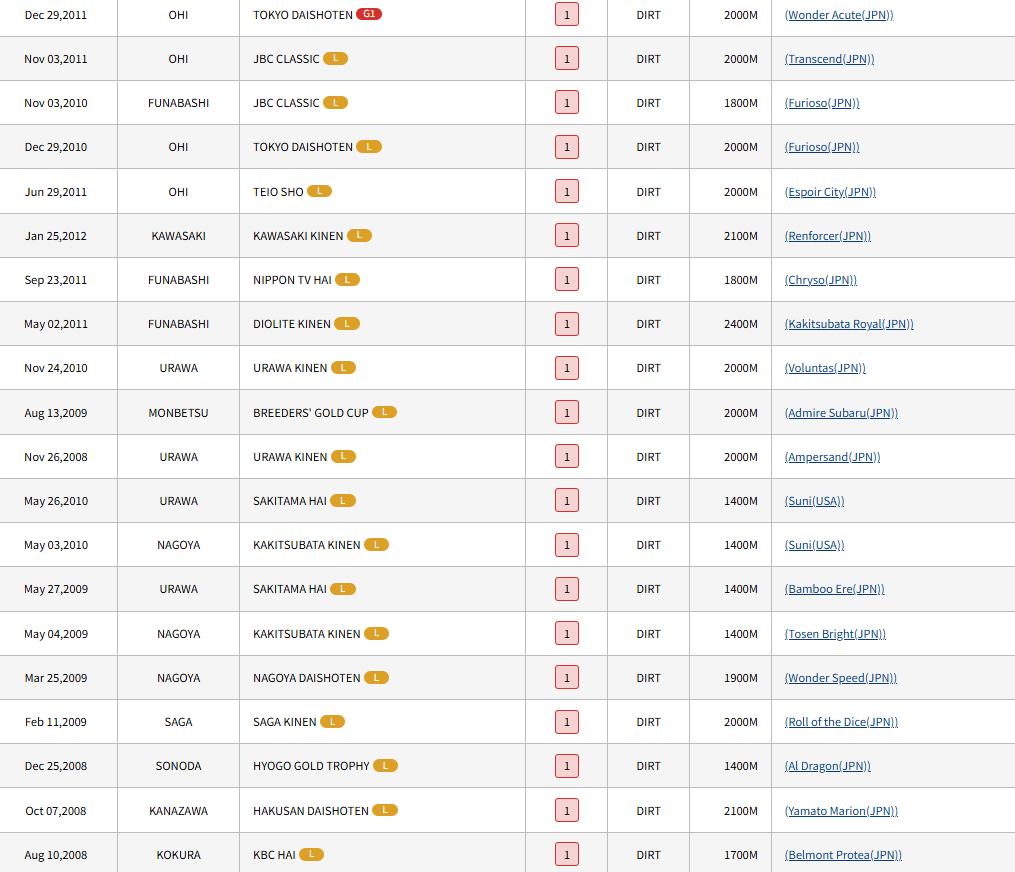Click the L badge beside Nippon TV Hai
This screenshot has width=1015, height=872.
click(x=348, y=279)
